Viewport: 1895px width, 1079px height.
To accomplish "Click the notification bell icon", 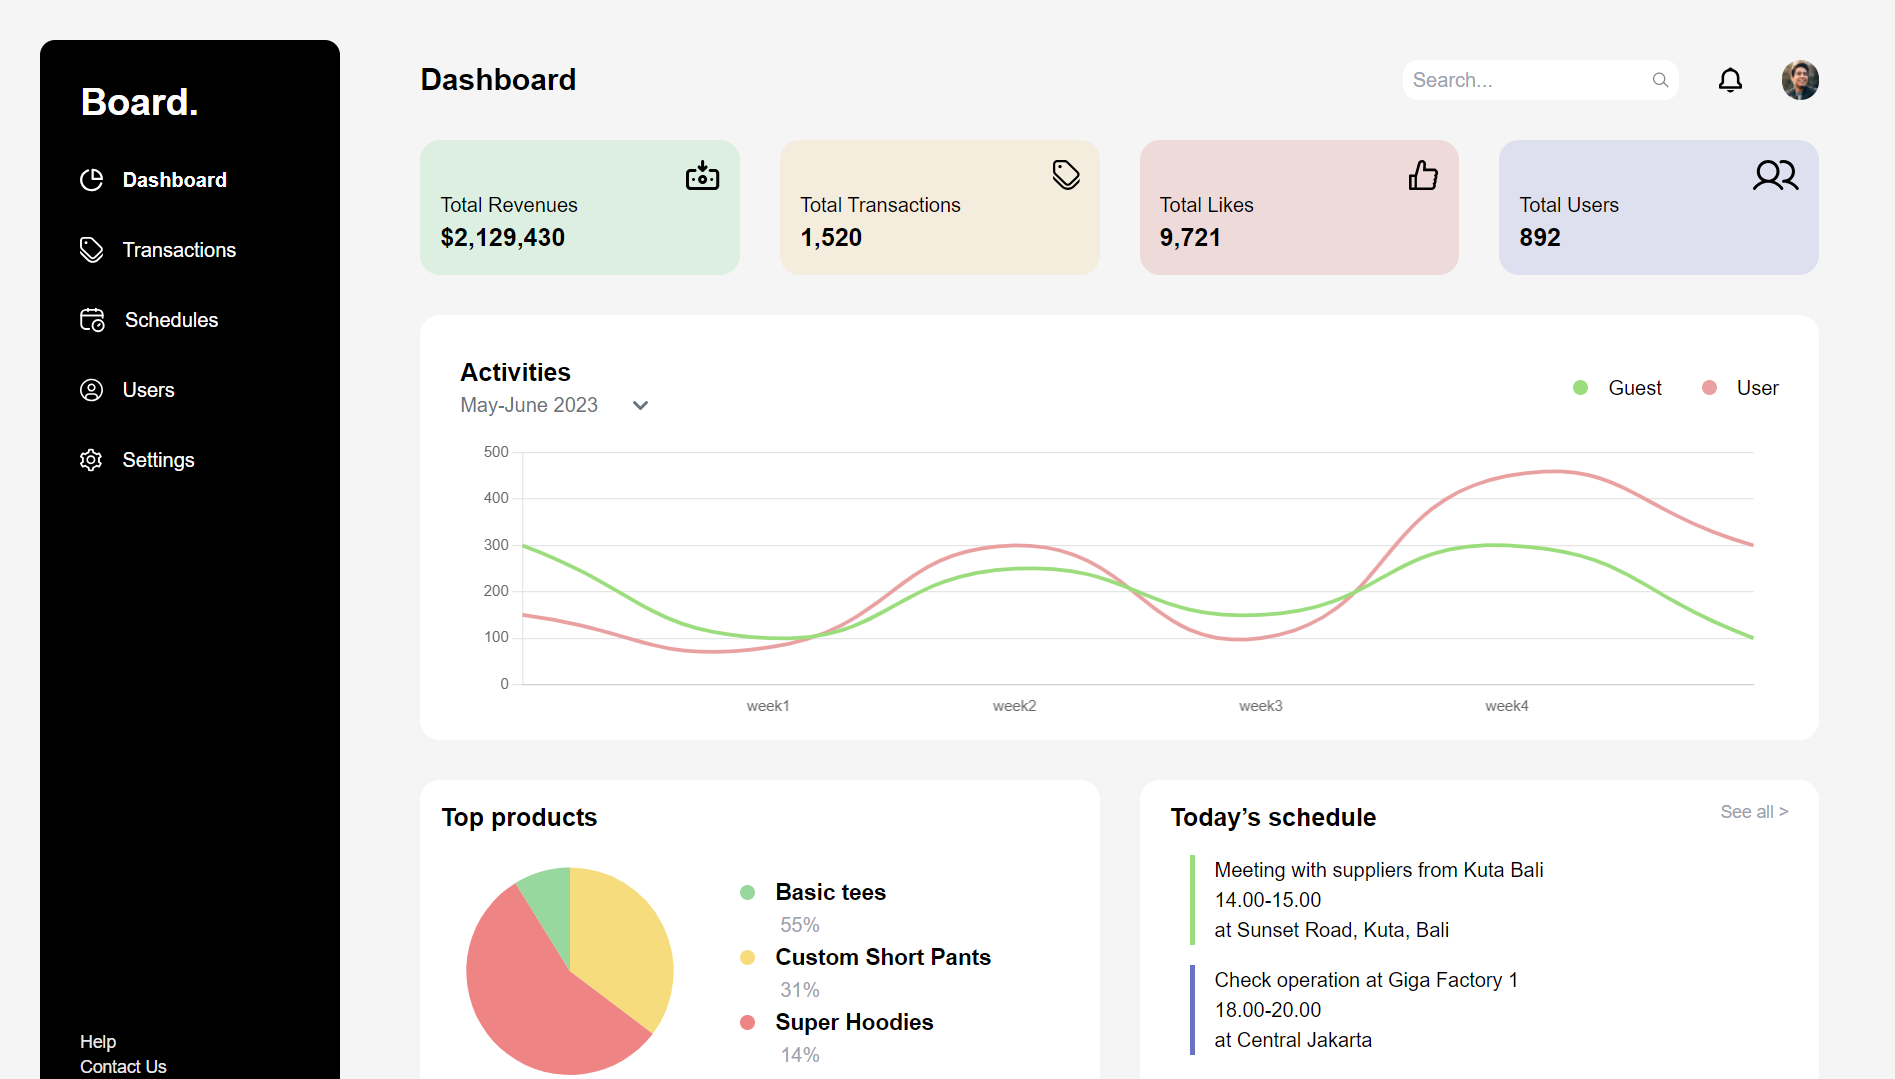I will (1730, 80).
